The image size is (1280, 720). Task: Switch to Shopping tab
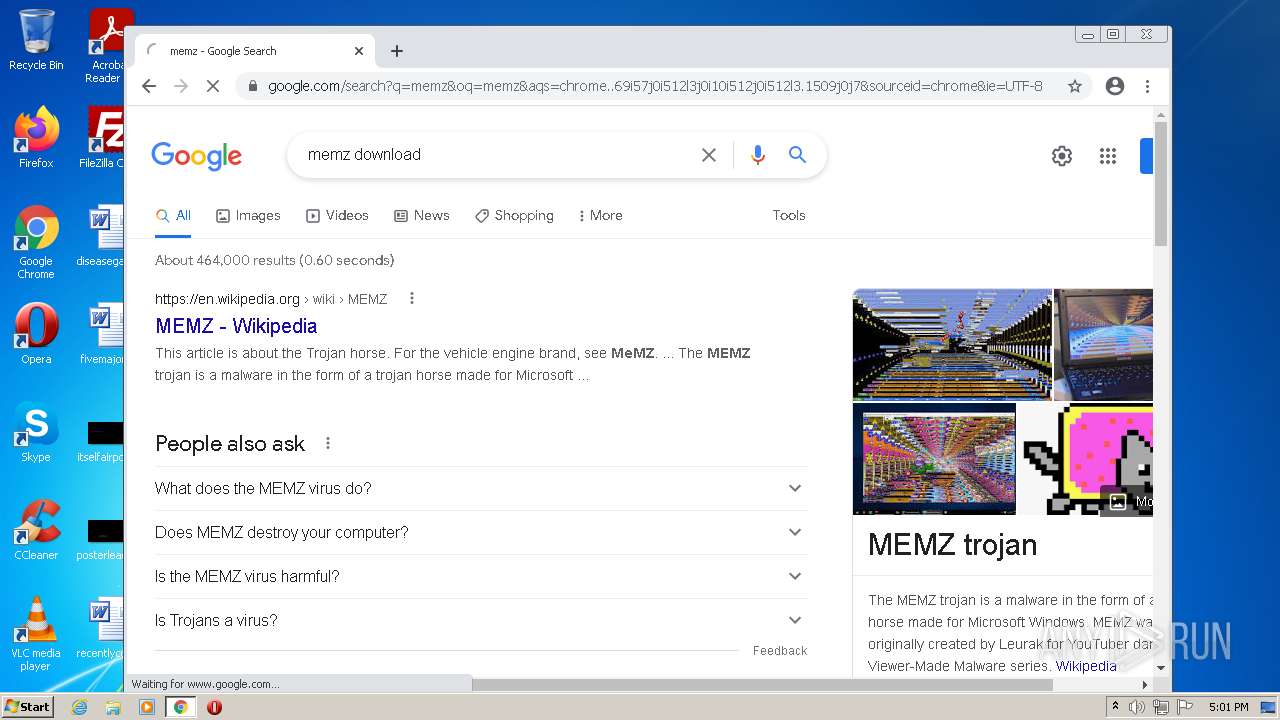click(514, 215)
